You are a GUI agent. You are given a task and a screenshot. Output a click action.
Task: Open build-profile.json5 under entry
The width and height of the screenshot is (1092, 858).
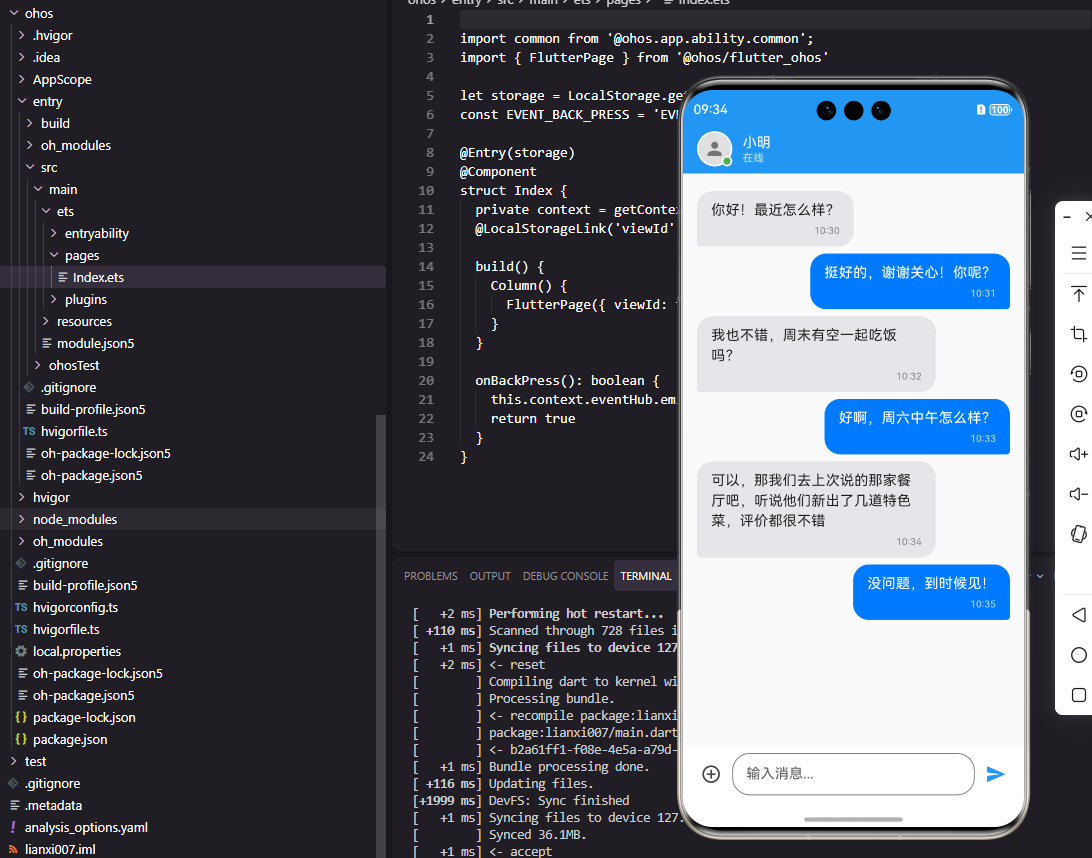192,410
